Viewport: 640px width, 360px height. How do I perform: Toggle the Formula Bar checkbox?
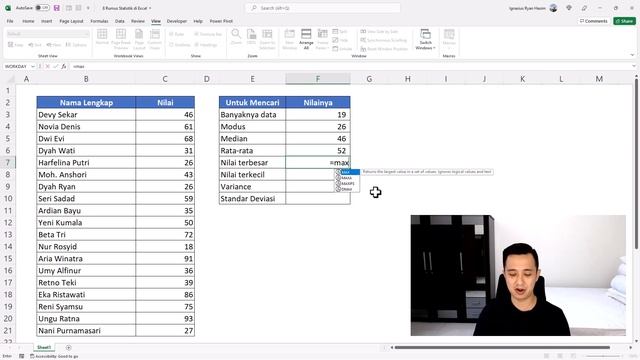pyautogui.click(x=208, y=34)
